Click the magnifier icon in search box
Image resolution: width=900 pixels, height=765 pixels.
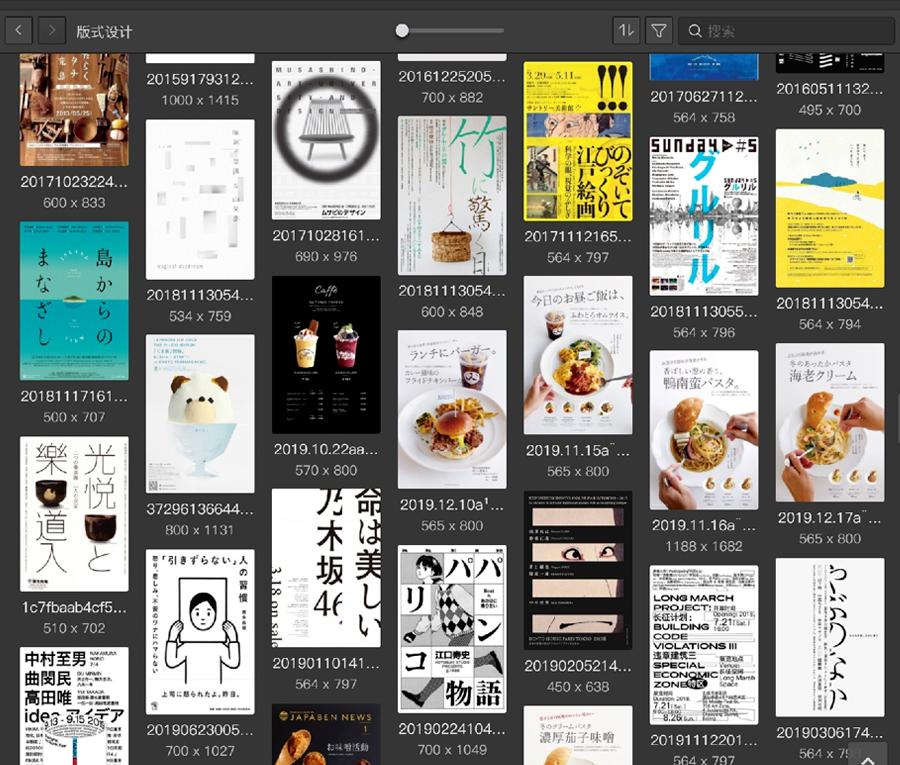[x=695, y=30]
